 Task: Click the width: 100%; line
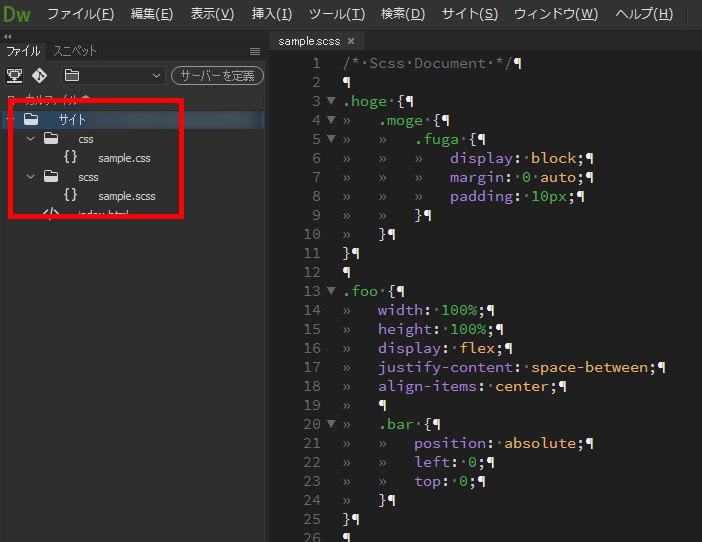pos(432,310)
